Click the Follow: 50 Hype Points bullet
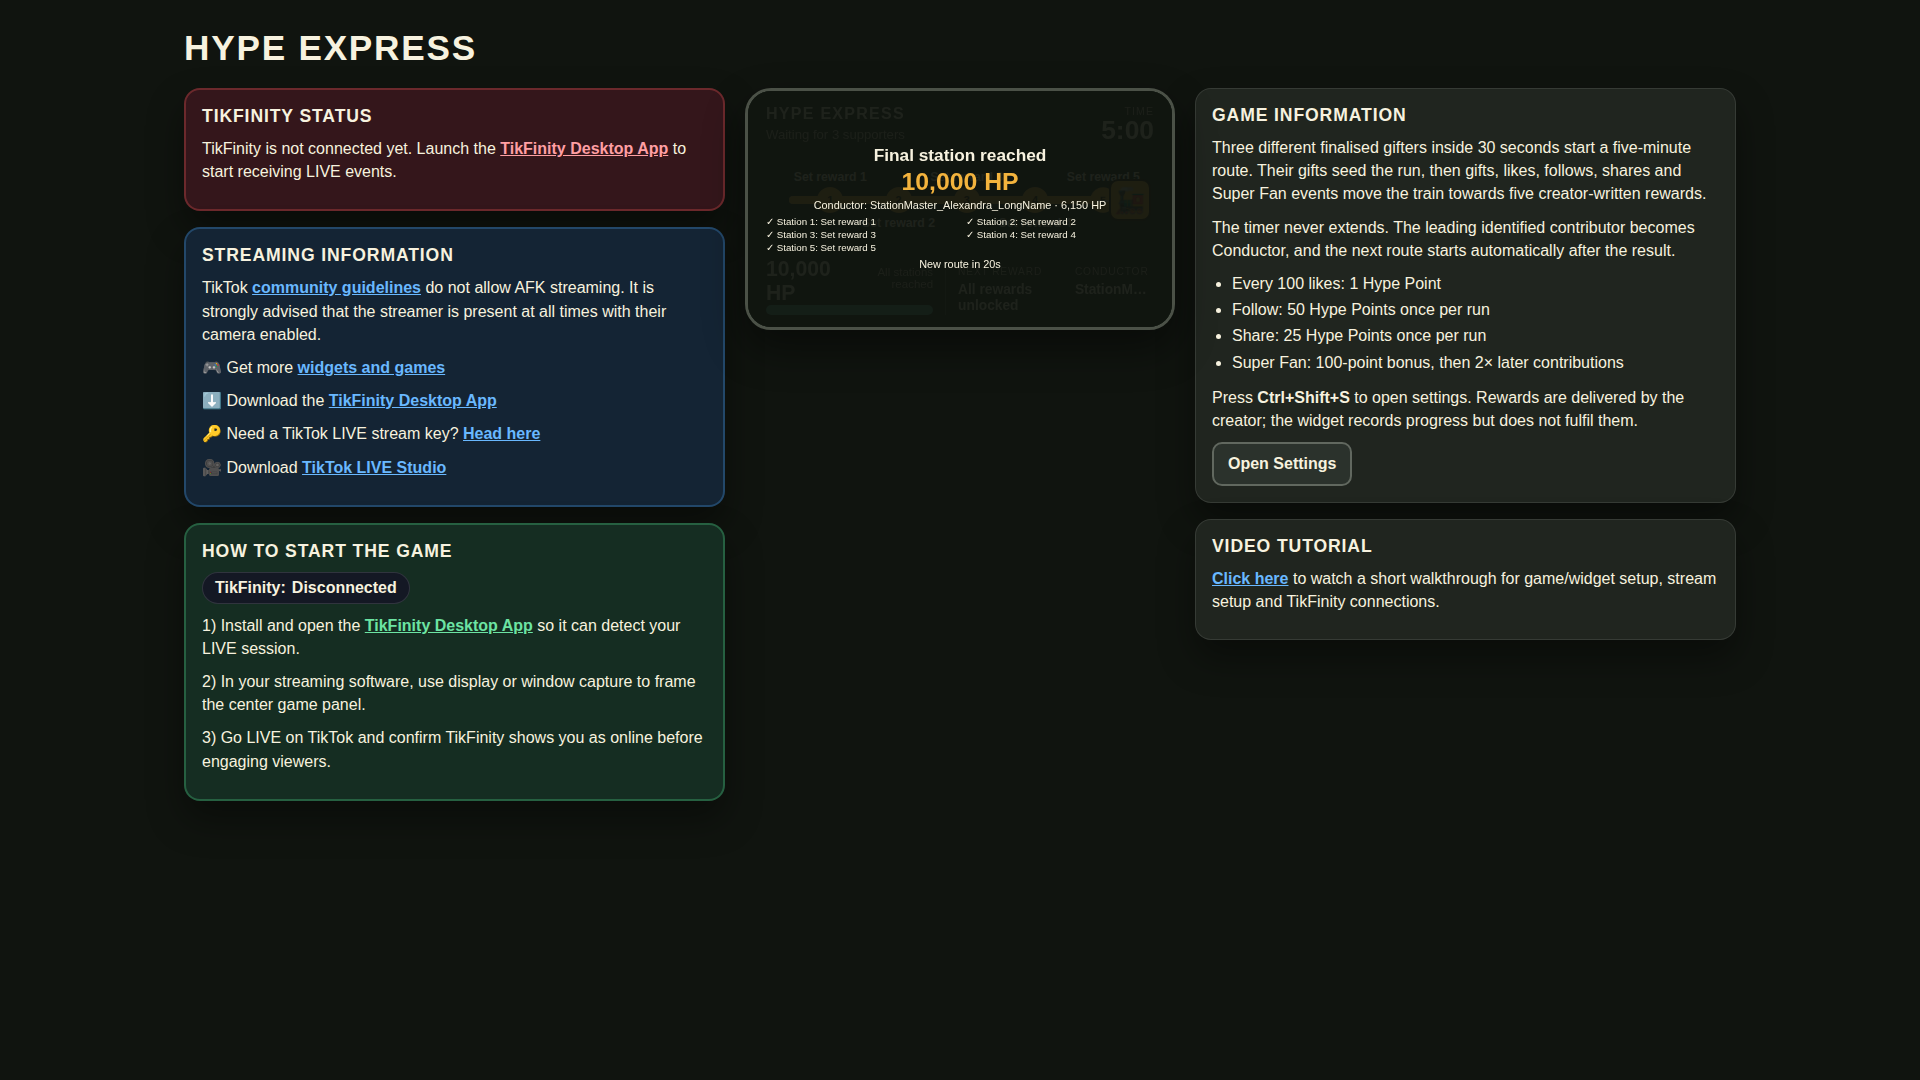The image size is (1920, 1080). click(1360, 309)
